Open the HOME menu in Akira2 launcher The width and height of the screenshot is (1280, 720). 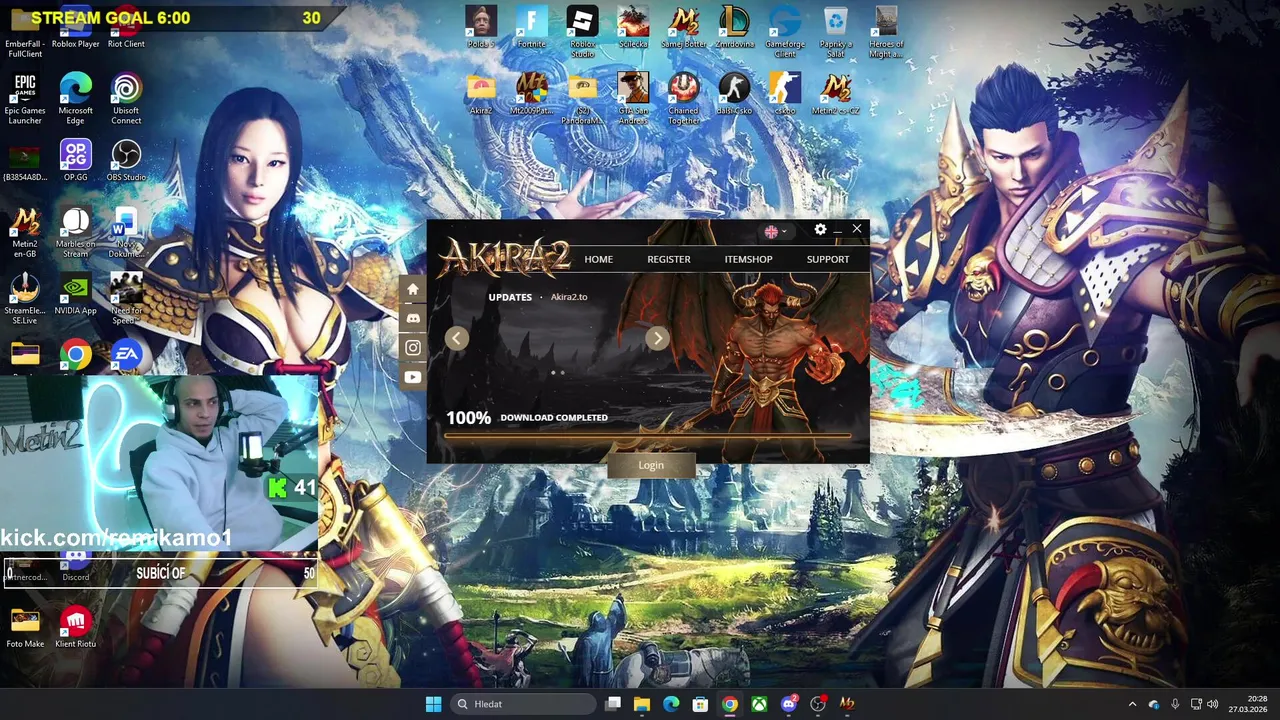pos(598,259)
